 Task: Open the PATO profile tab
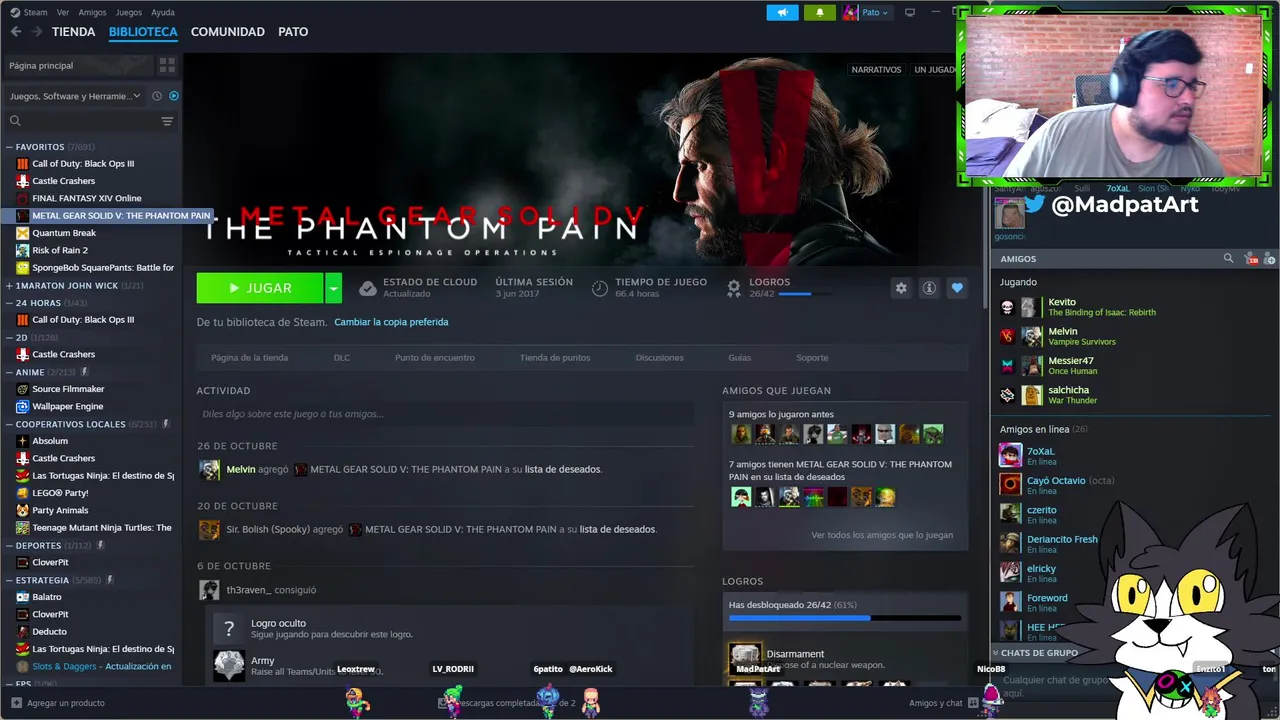point(293,32)
